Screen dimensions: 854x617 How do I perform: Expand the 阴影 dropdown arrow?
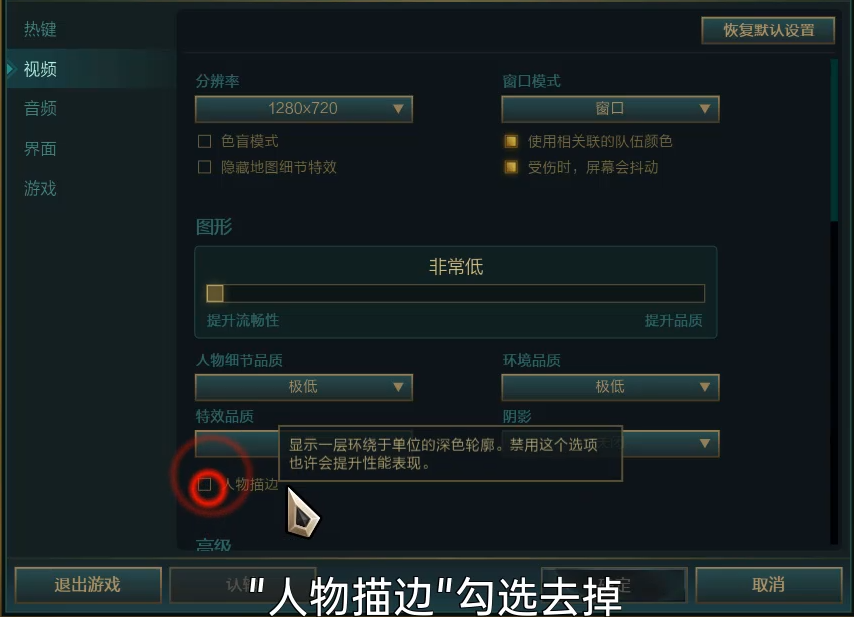click(705, 443)
